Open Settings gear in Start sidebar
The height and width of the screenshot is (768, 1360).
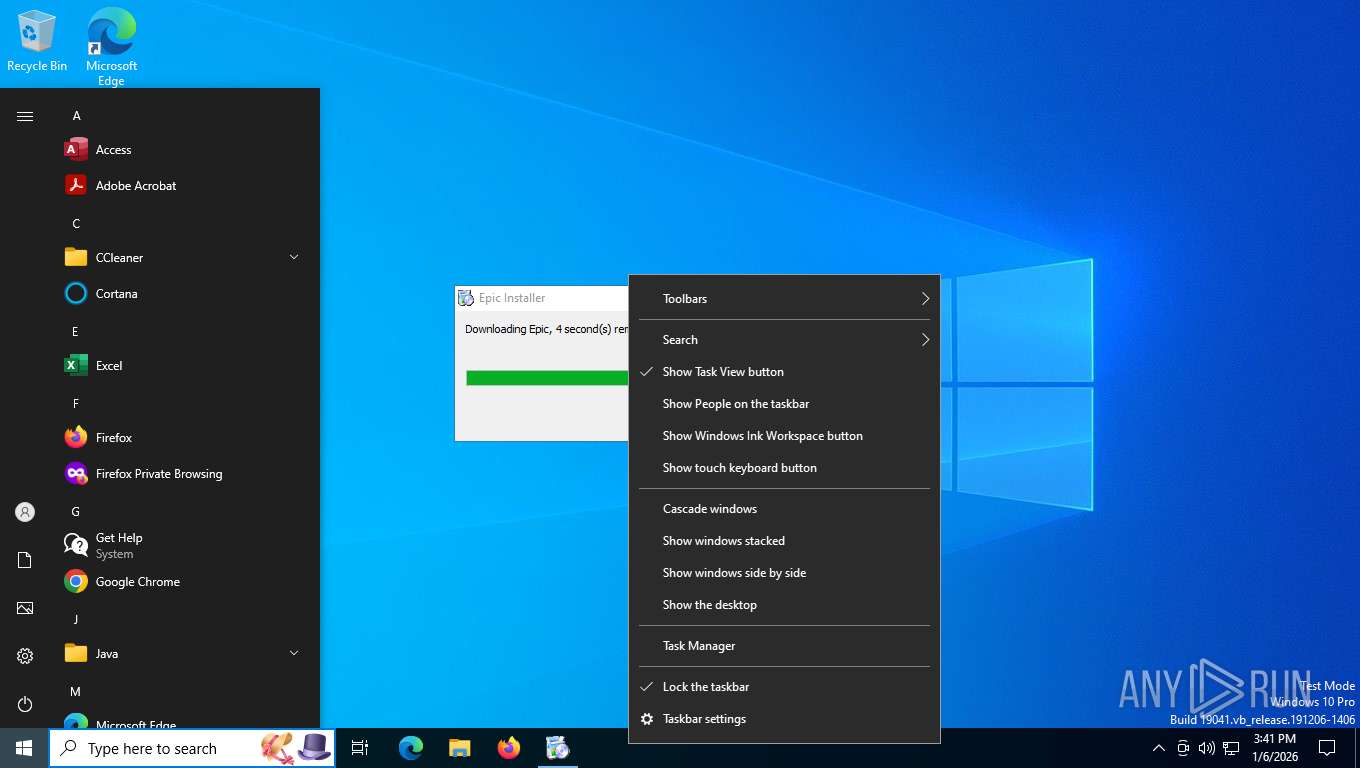(x=25, y=656)
